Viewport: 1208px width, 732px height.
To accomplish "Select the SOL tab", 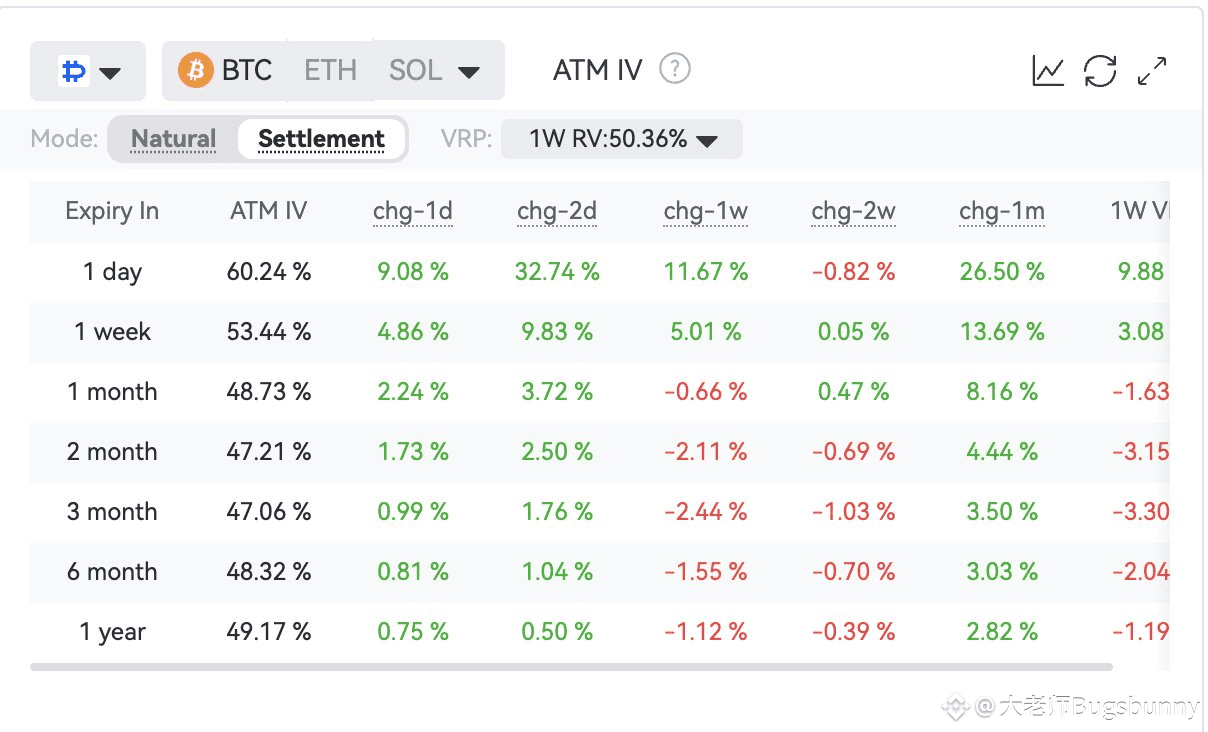I will (416, 71).
